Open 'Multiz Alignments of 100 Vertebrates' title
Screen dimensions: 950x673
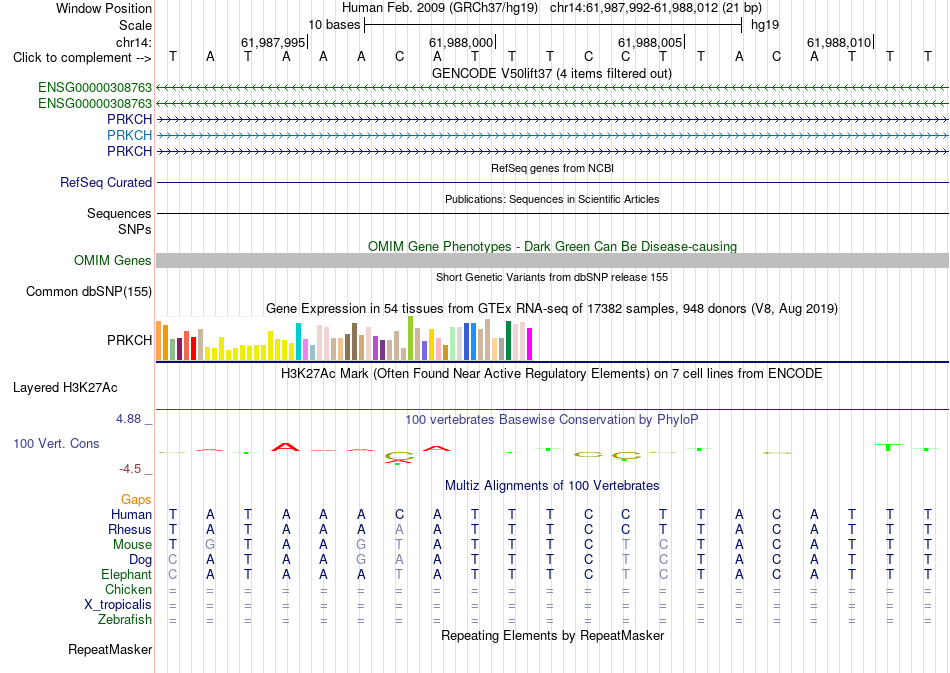click(552, 485)
